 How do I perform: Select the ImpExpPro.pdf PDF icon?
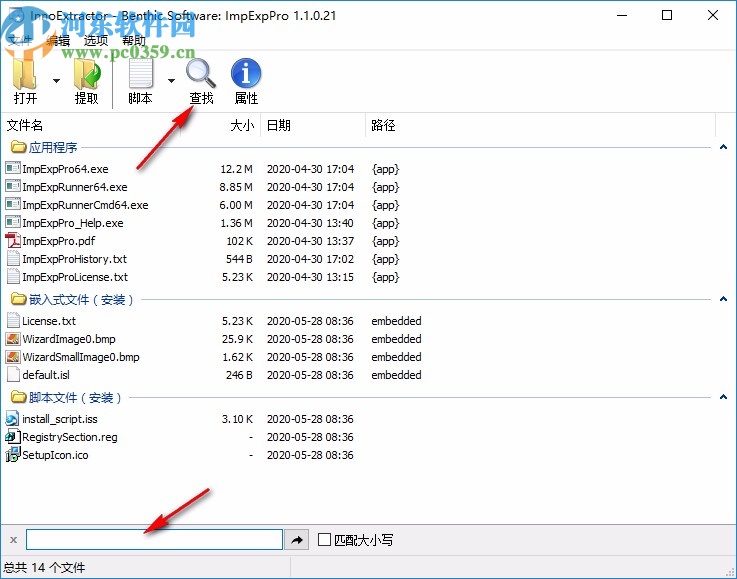pyautogui.click(x=13, y=241)
